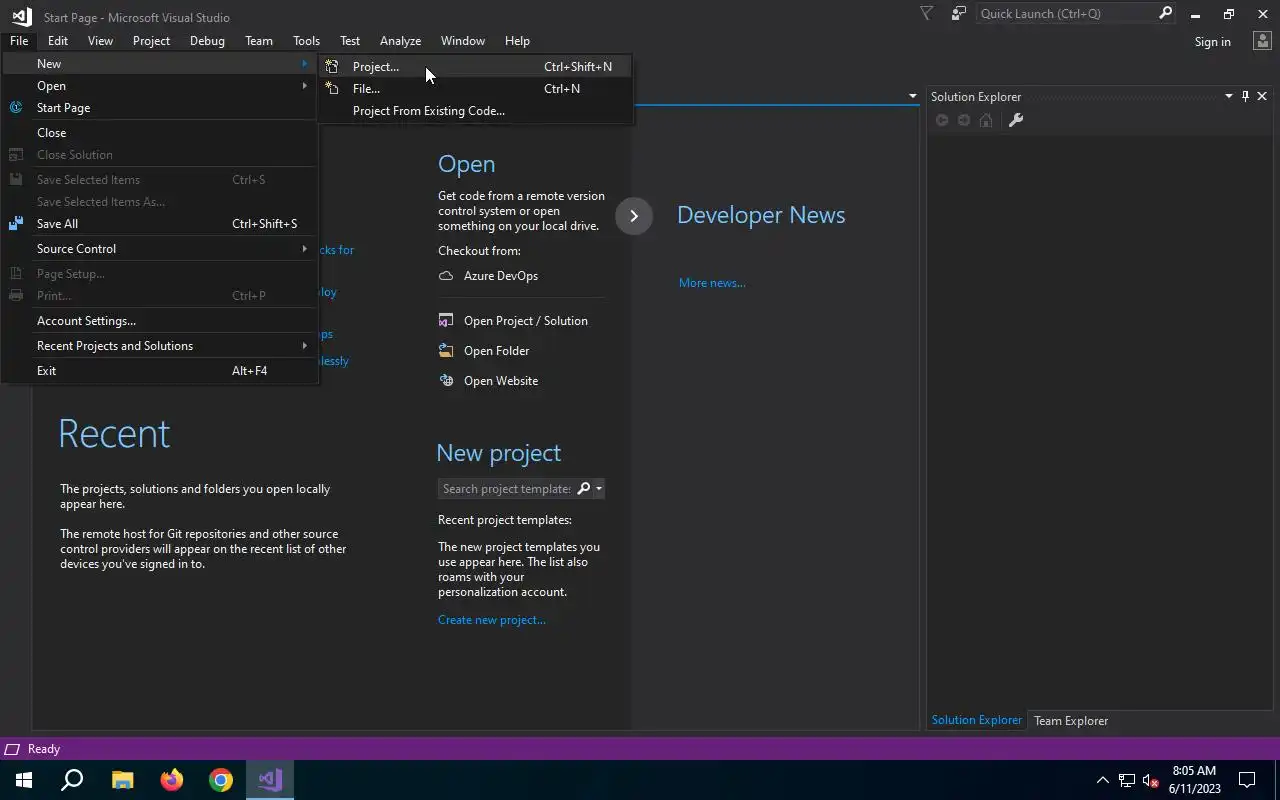Open Account Settings... from File menu

[x=160, y=321]
